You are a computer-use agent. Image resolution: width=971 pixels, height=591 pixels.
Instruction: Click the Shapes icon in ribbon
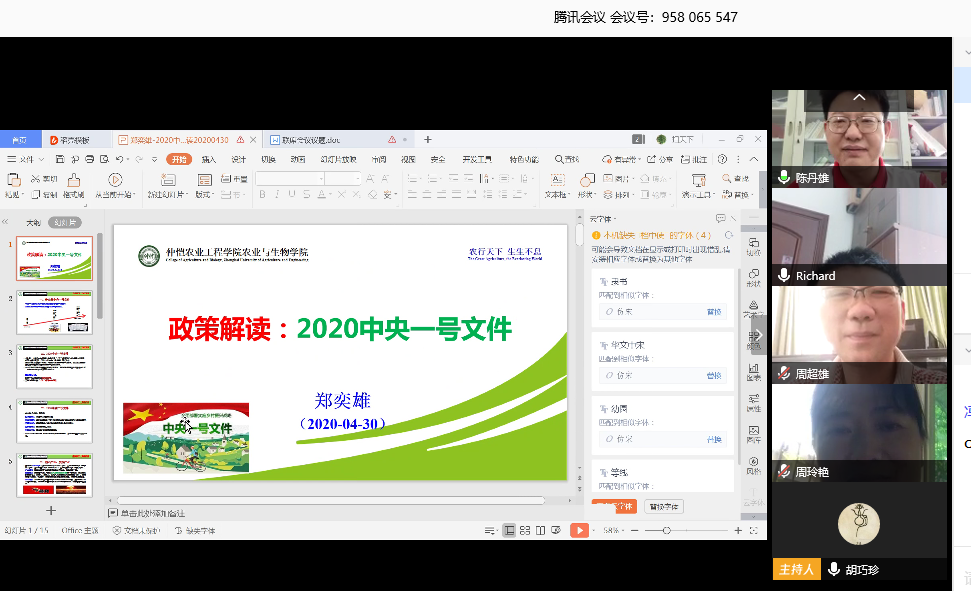point(585,179)
